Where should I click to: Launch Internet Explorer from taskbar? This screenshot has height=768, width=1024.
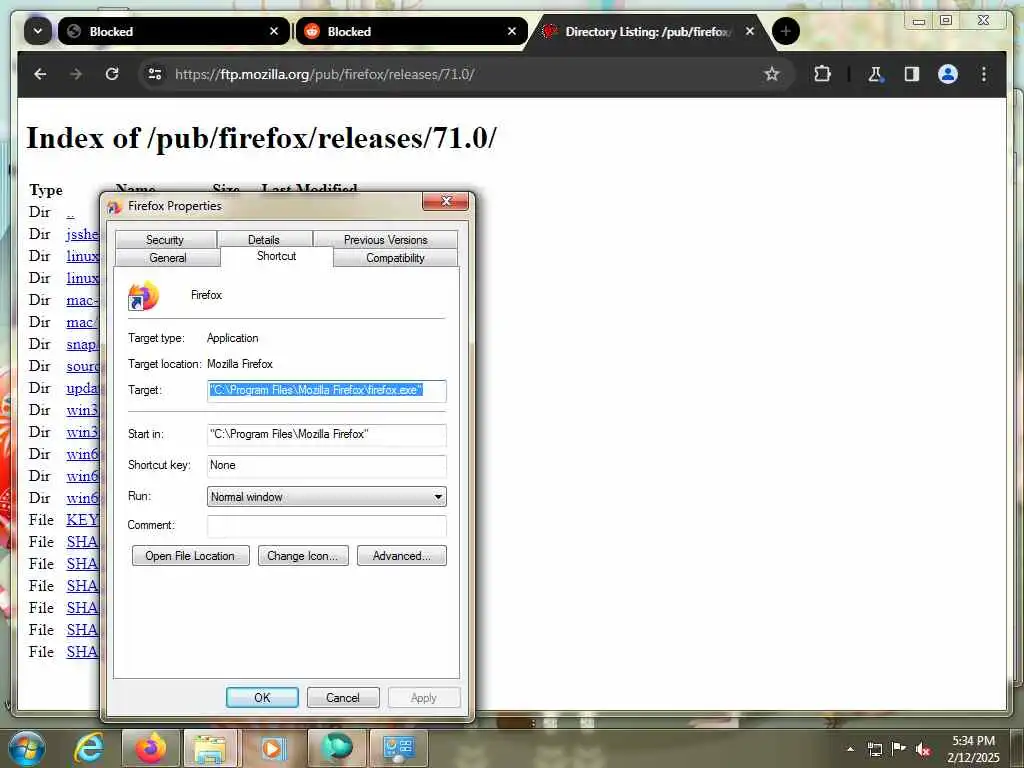[89, 748]
